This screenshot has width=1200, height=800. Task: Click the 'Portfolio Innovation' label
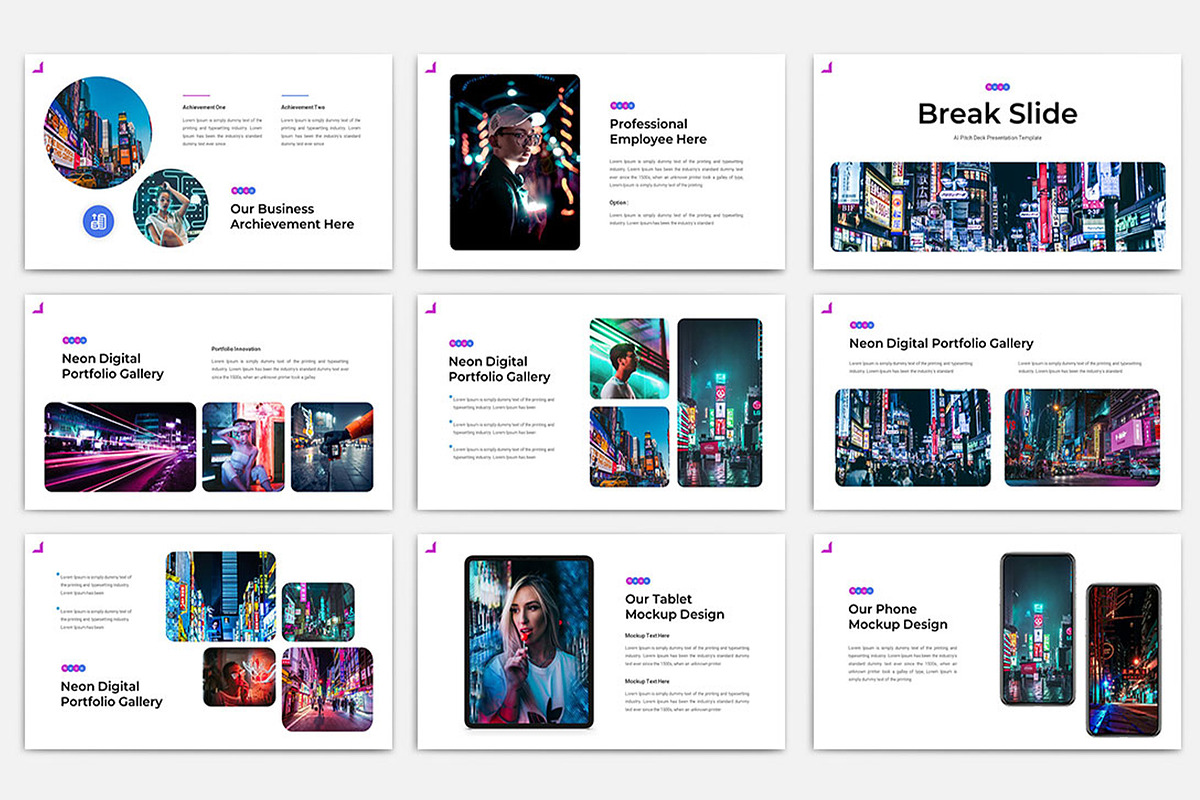235,349
